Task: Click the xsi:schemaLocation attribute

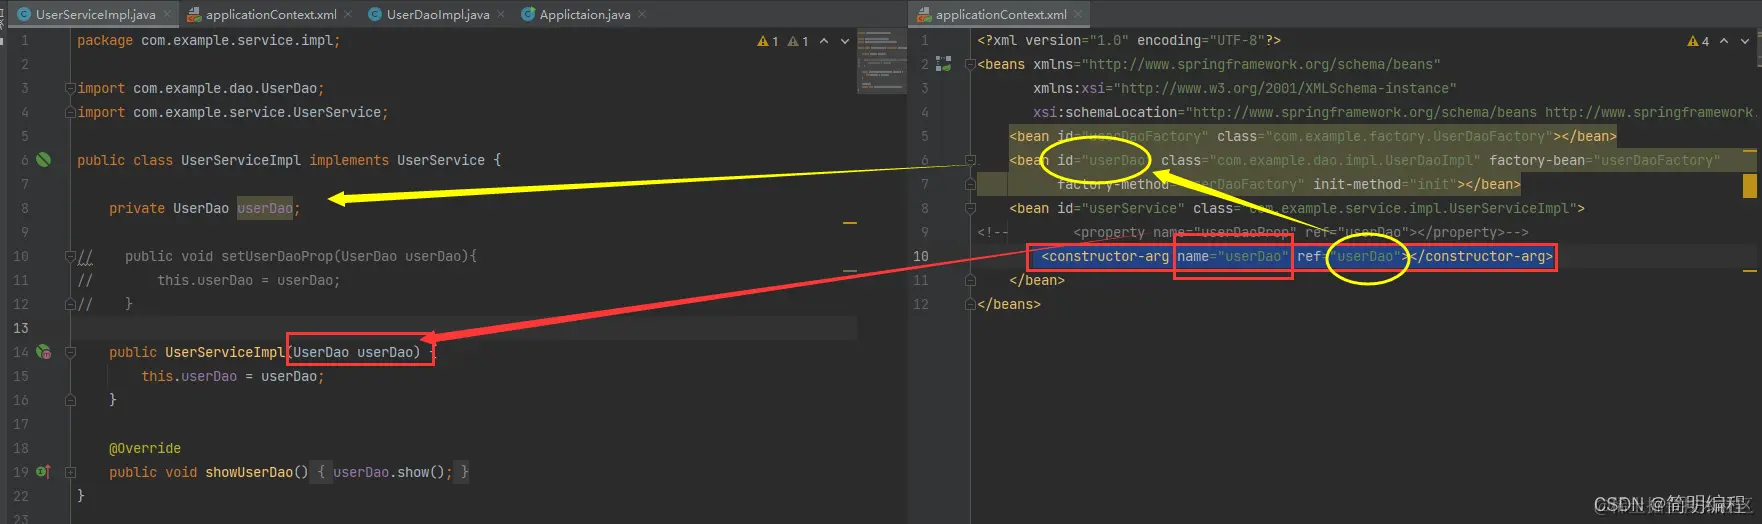Action: 1395,112
